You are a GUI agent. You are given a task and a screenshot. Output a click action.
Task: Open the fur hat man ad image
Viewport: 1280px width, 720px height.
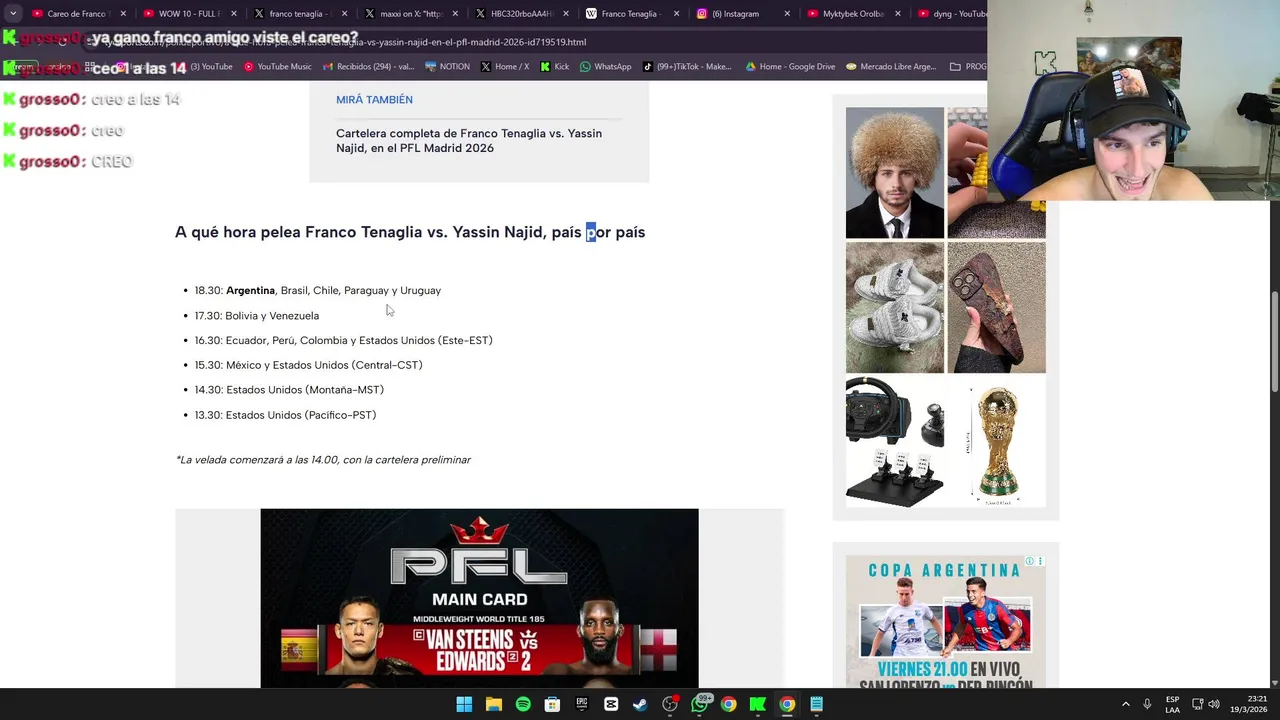[895, 173]
